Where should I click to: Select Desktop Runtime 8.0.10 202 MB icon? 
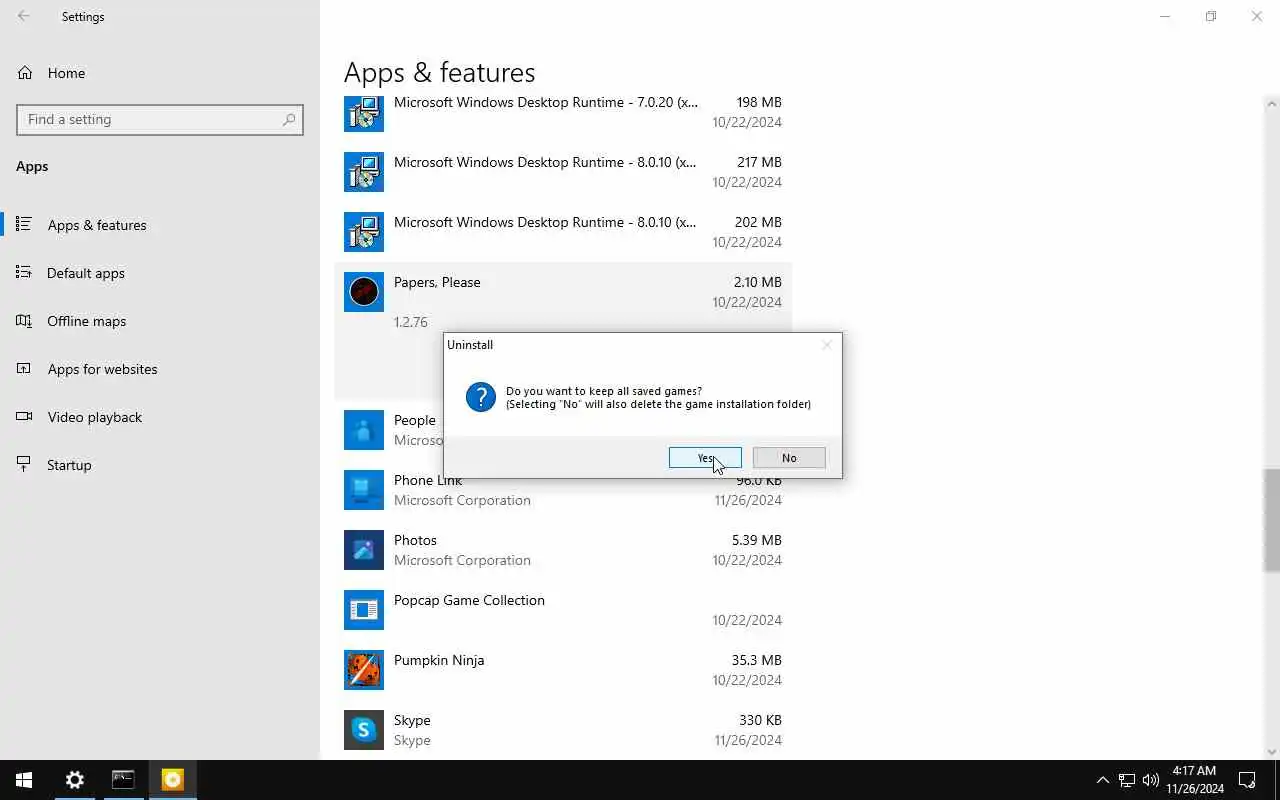pyautogui.click(x=364, y=232)
